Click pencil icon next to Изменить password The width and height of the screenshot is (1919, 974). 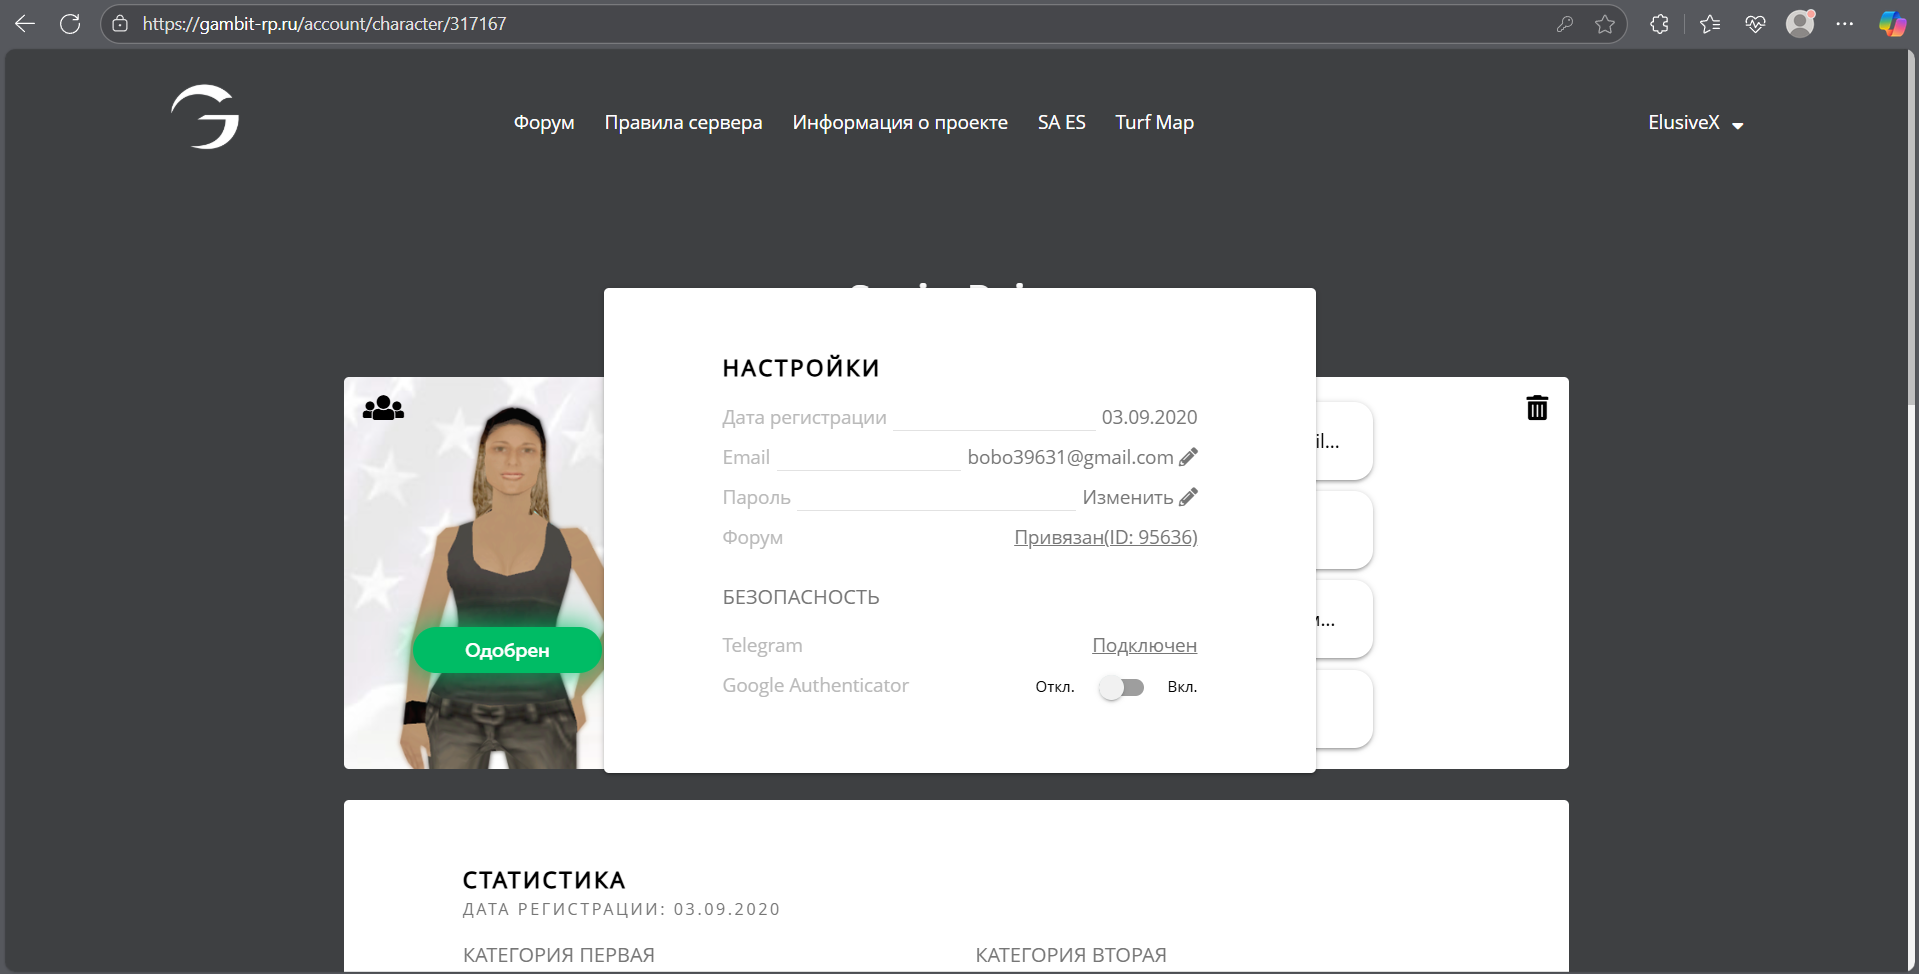coord(1188,497)
